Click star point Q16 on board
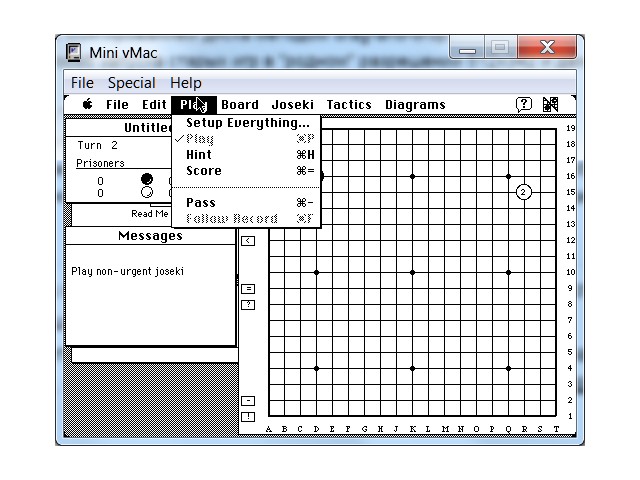Screen dimensions: 640x480 [x=508, y=176]
